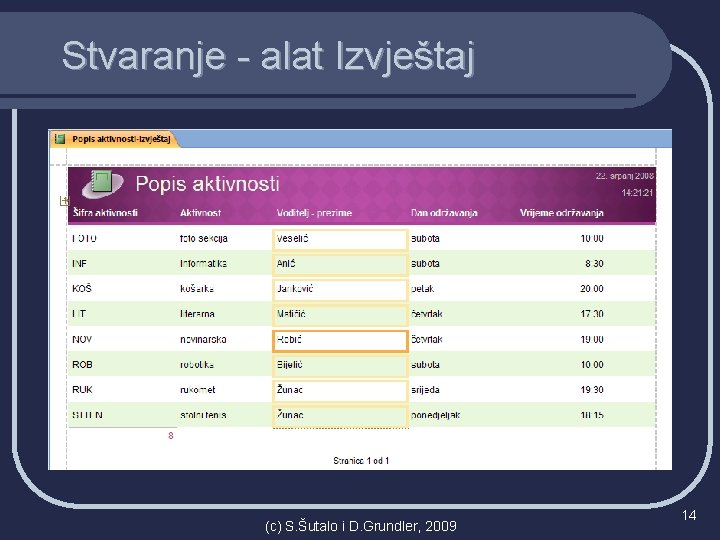Click the Žunac field in the stolni tenis row
This screenshot has width=720, height=540.
coord(340,416)
